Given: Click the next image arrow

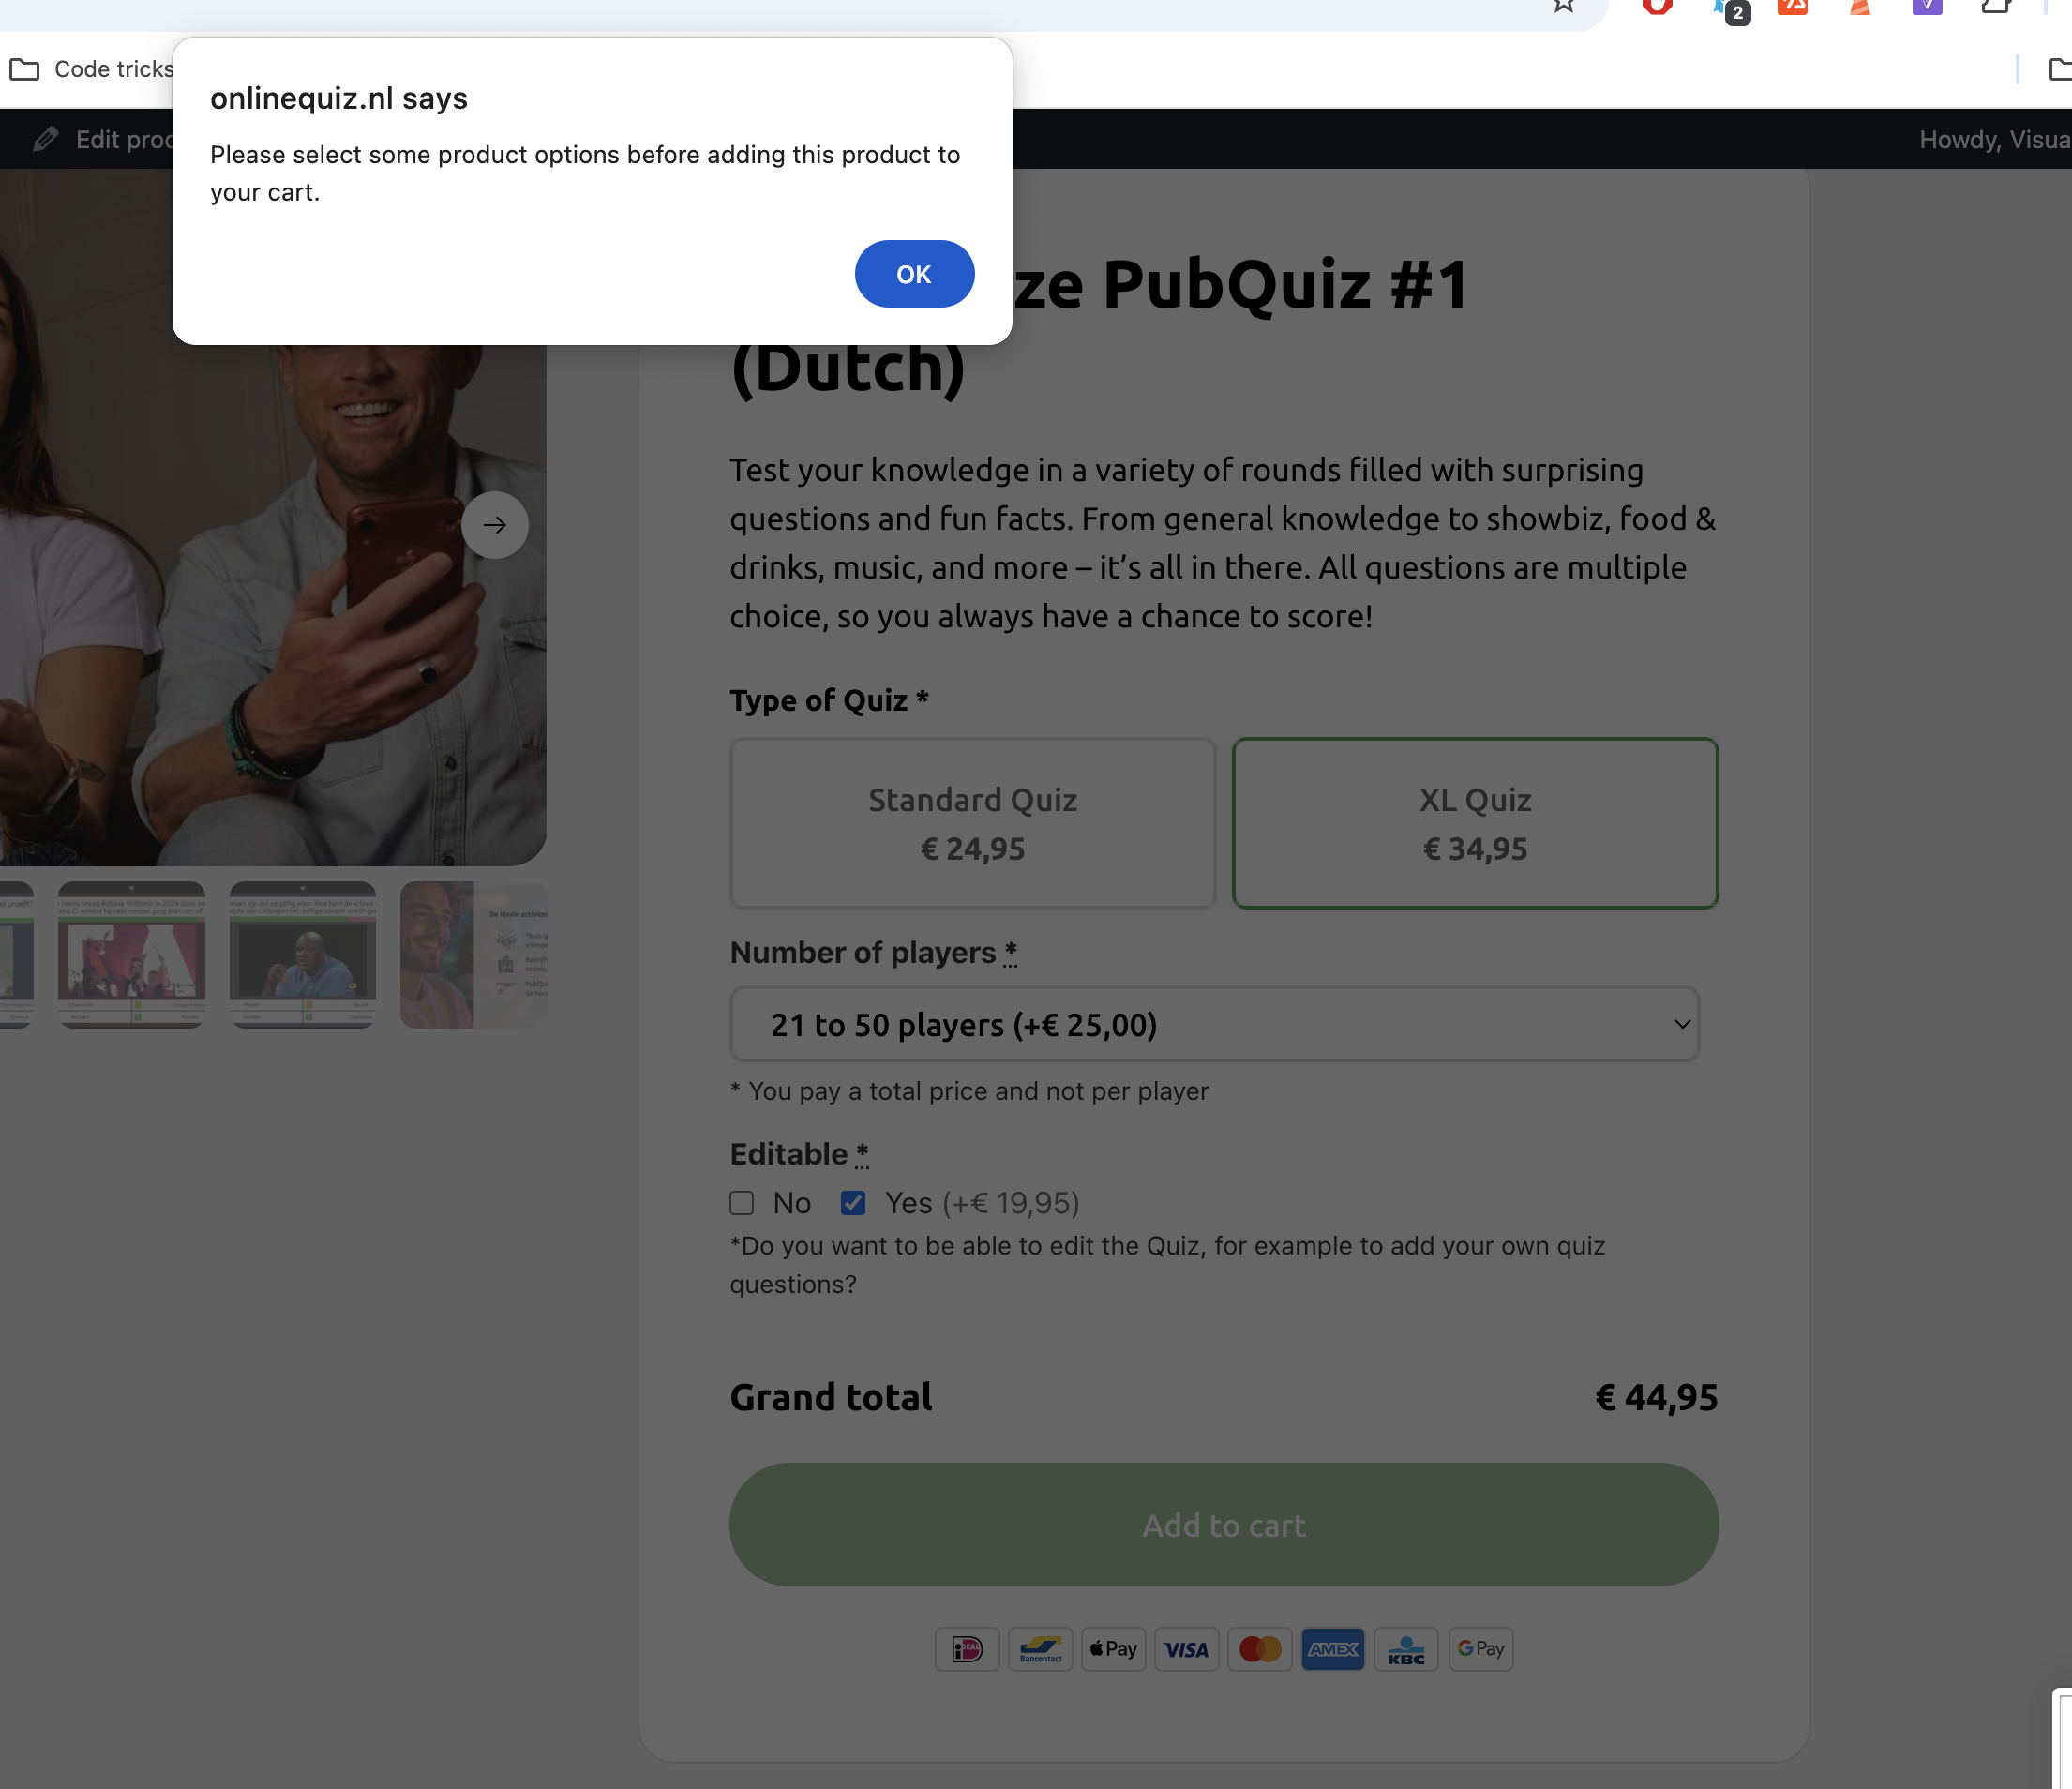Looking at the screenshot, I should [495, 525].
